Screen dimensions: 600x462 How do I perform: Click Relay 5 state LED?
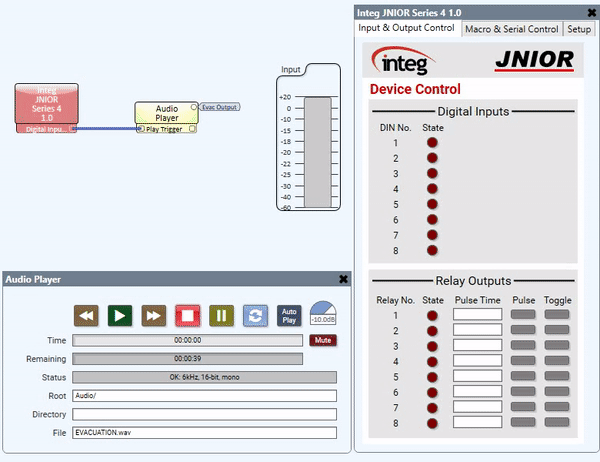click(432, 377)
